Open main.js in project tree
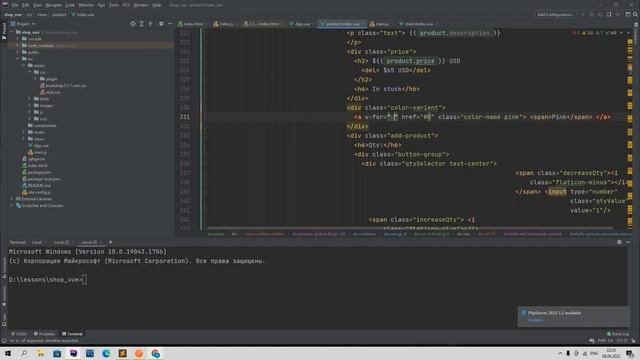The image size is (640, 360). tap(38, 152)
